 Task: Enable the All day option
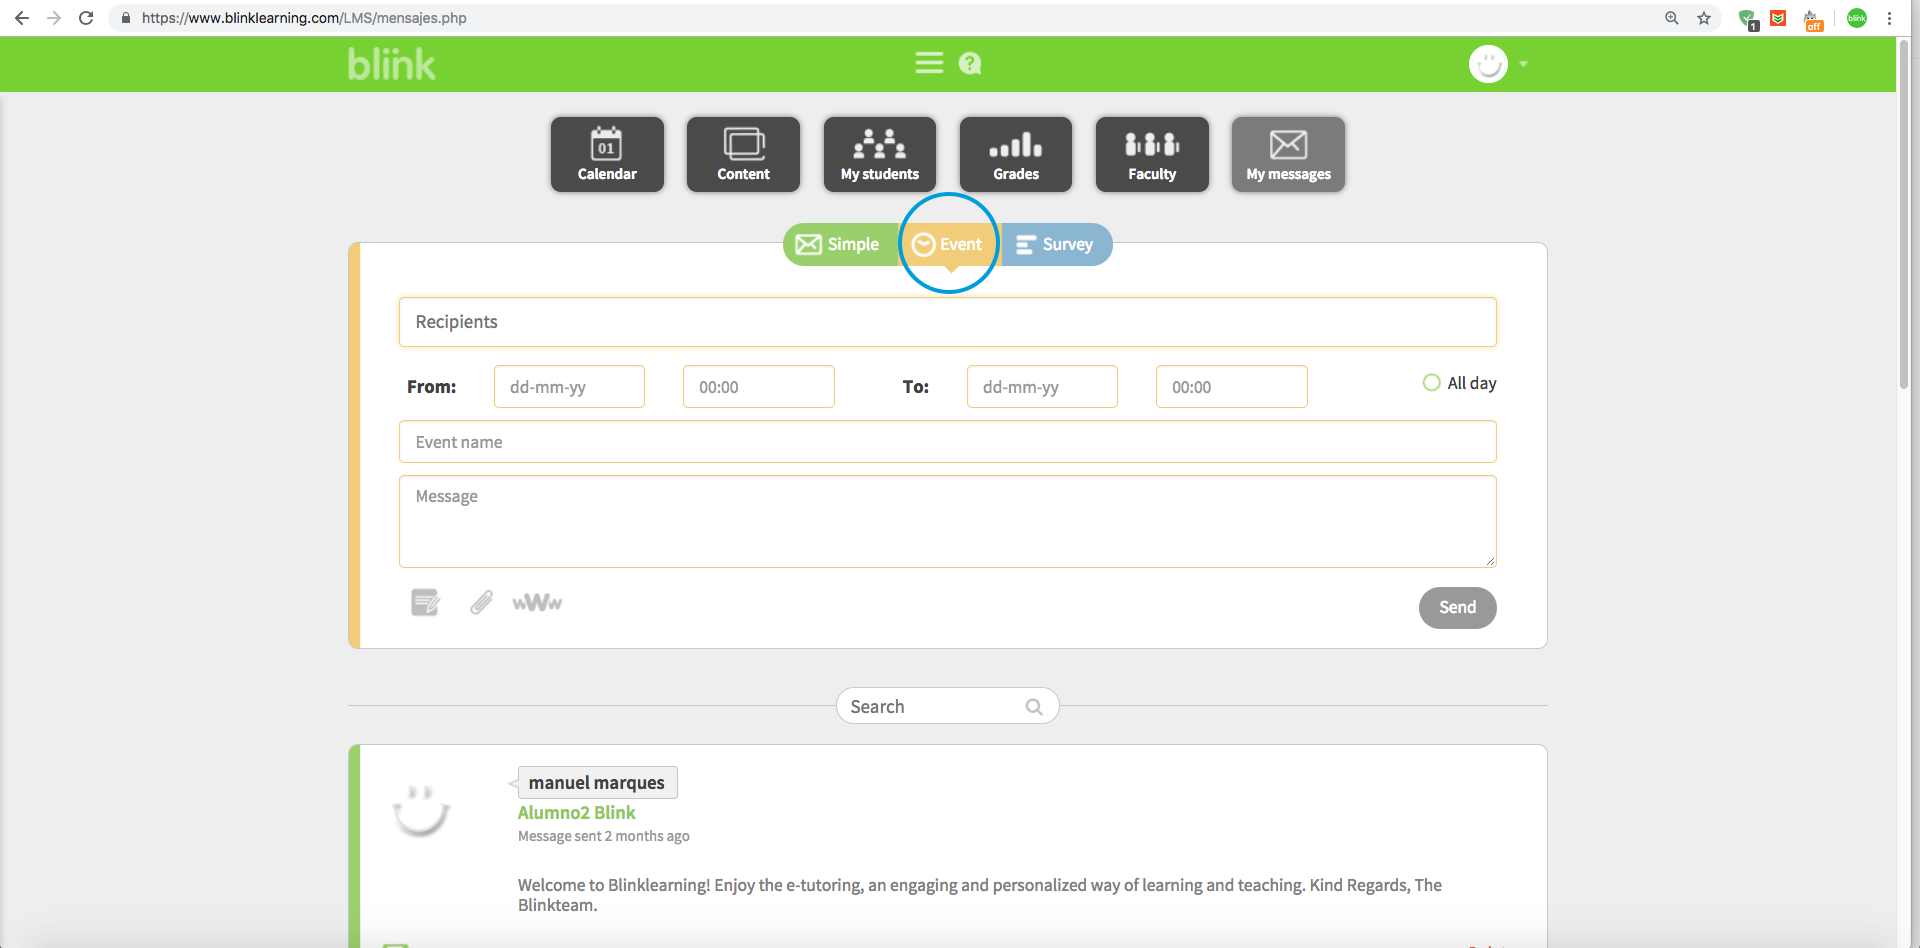point(1431,383)
